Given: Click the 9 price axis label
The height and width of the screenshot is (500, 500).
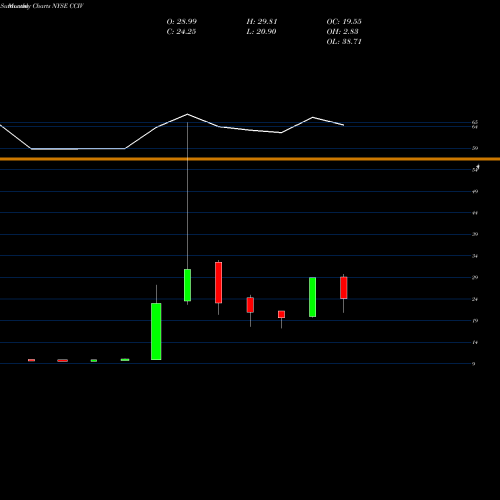Looking at the screenshot, I should tap(473, 364).
